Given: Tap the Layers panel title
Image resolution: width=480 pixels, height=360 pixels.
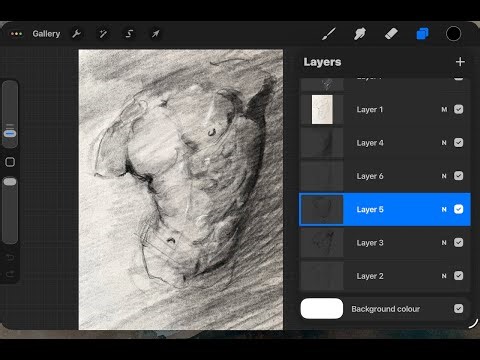Looking at the screenshot, I should point(322,62).
